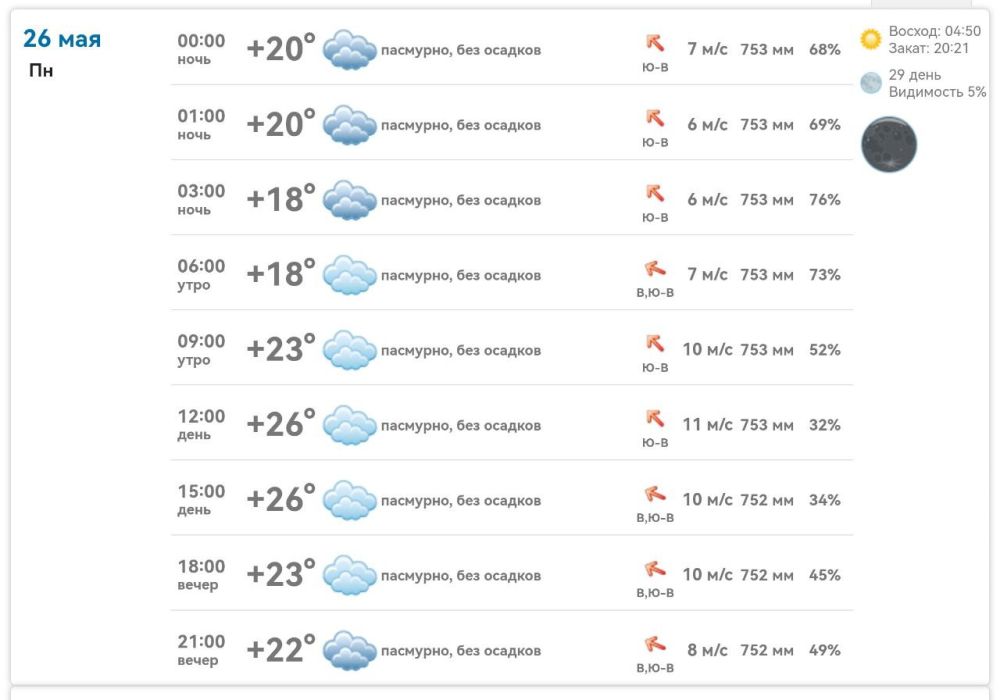Click the small moon icon near 29 день
The image size is (1000, 700).
(x=871, y=83)
